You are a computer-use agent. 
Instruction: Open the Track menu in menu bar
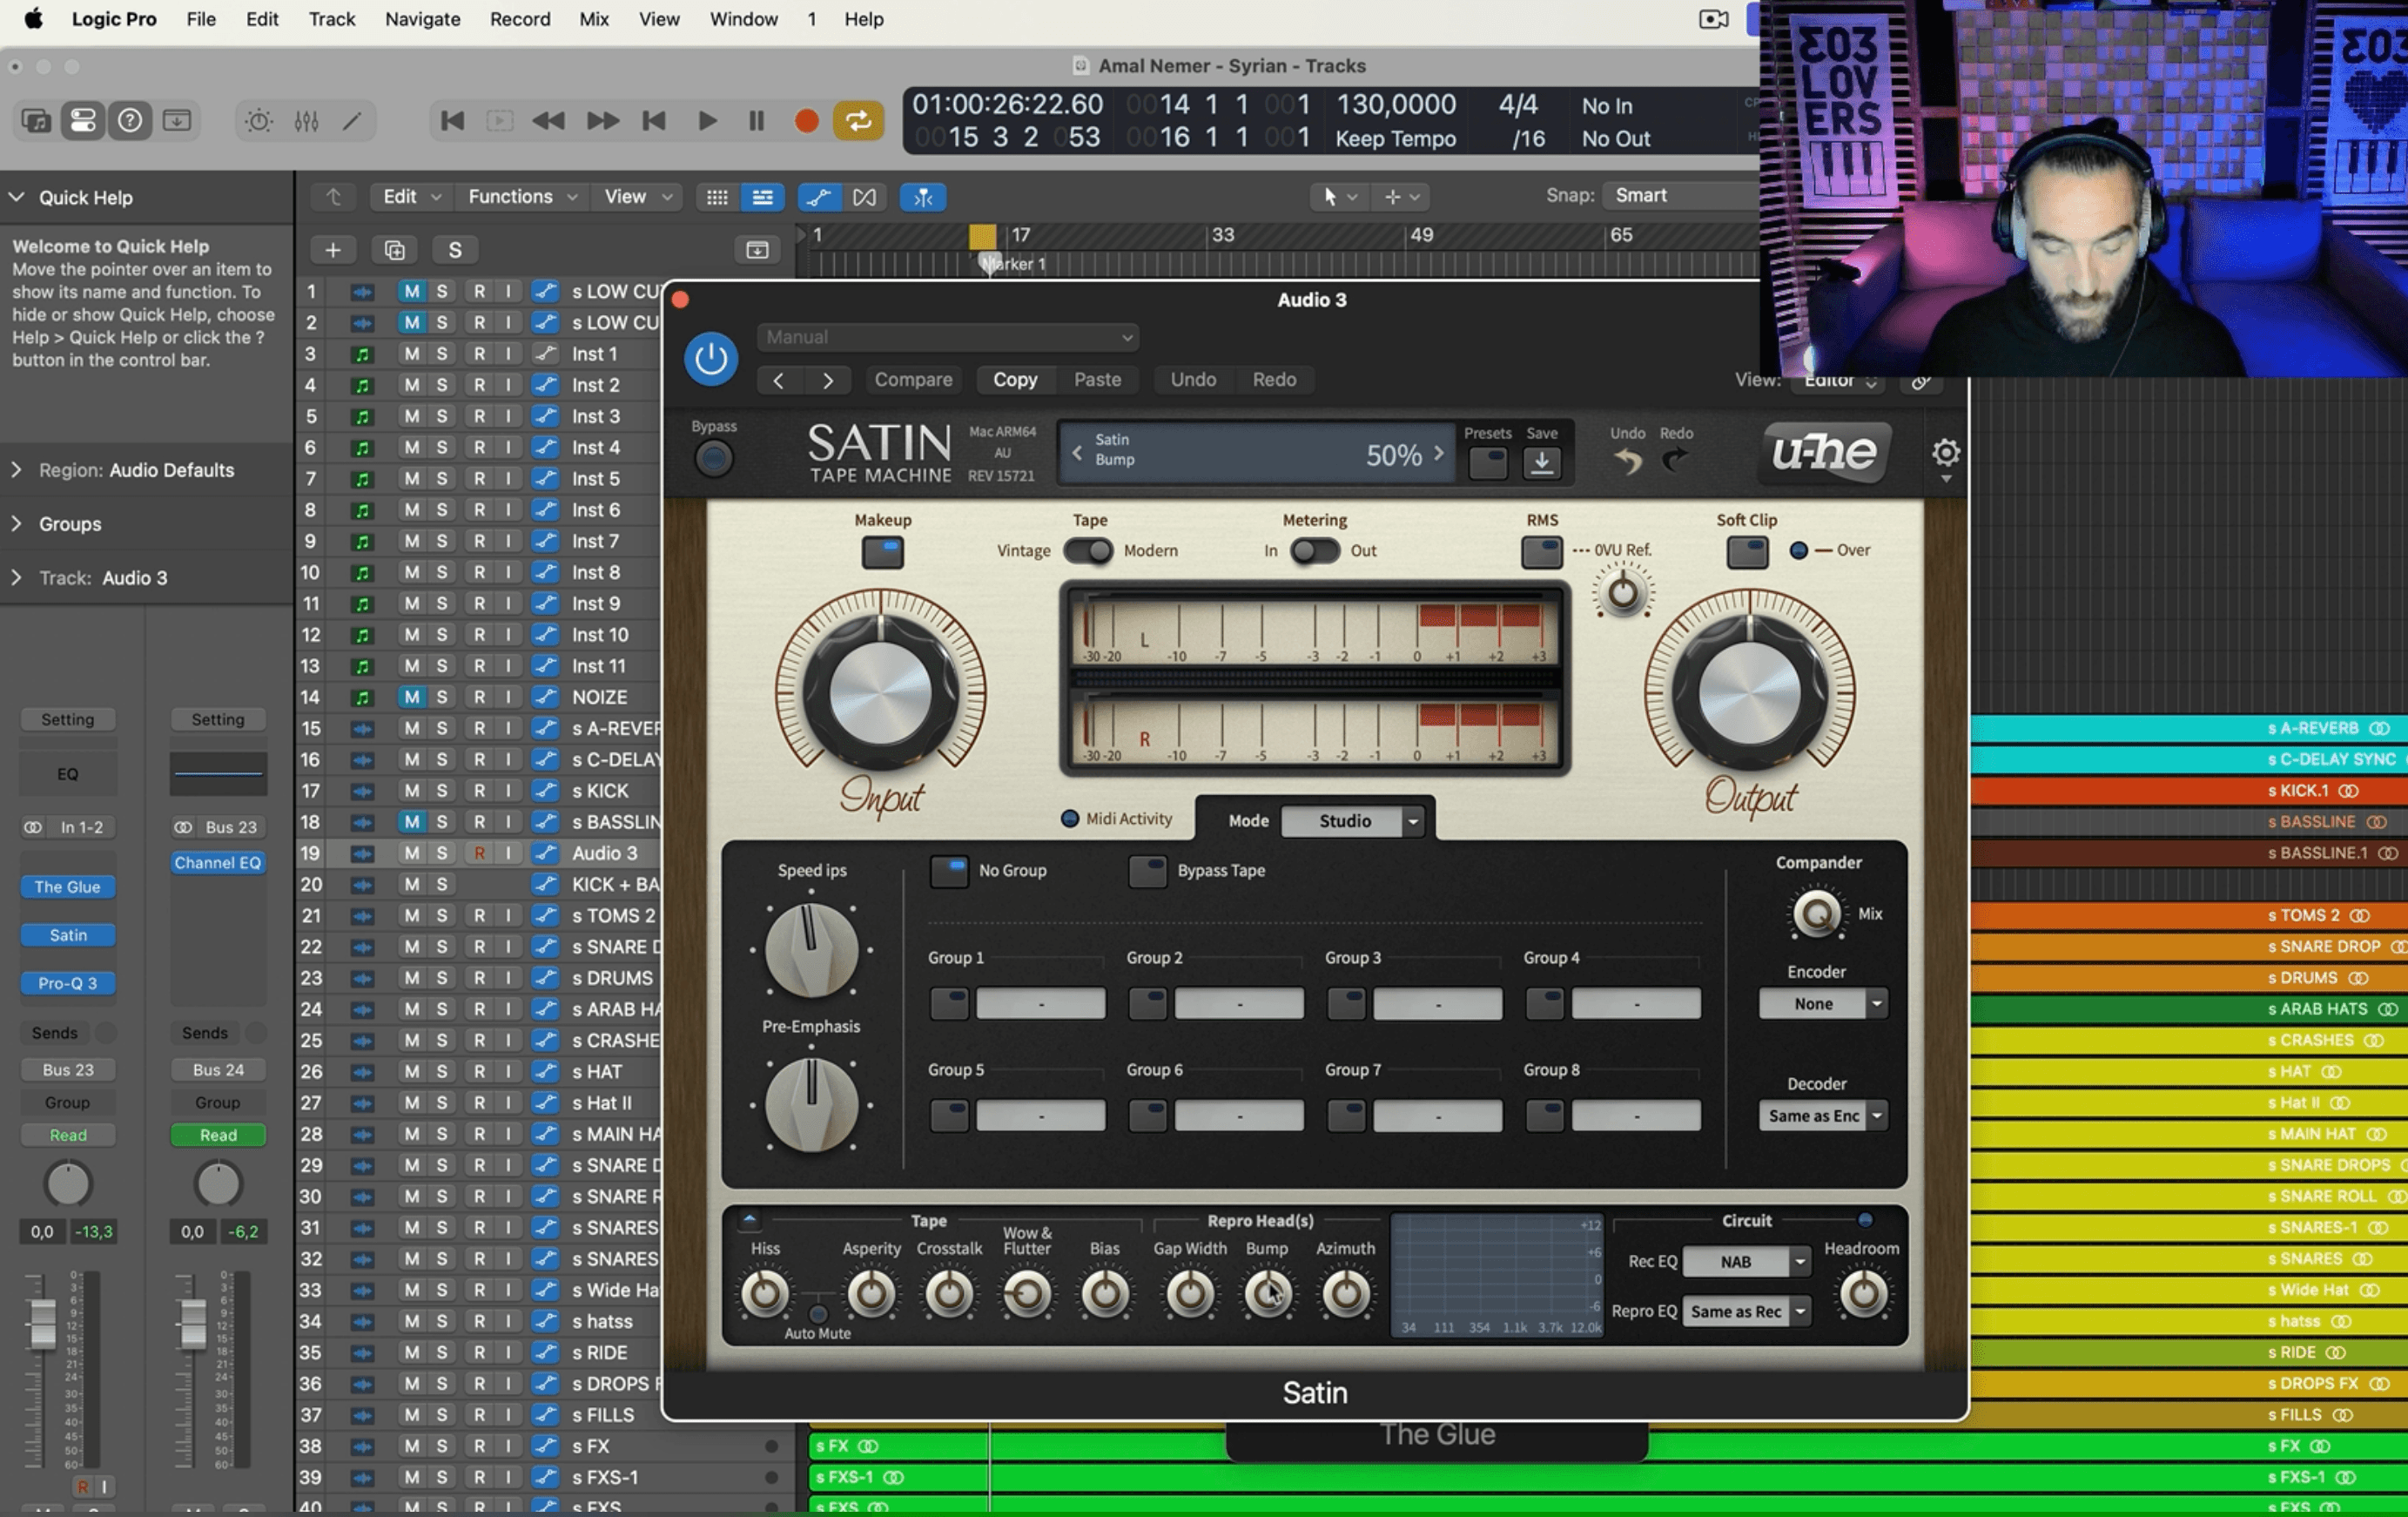331,19
